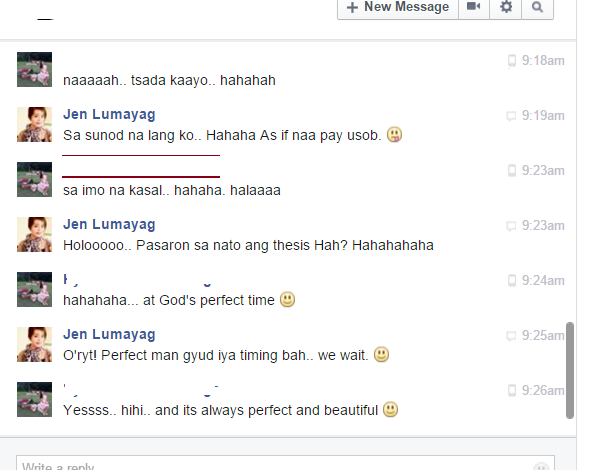Open the emoji picker in the reply box
The image size is (615, 470).
click(541, 466)
